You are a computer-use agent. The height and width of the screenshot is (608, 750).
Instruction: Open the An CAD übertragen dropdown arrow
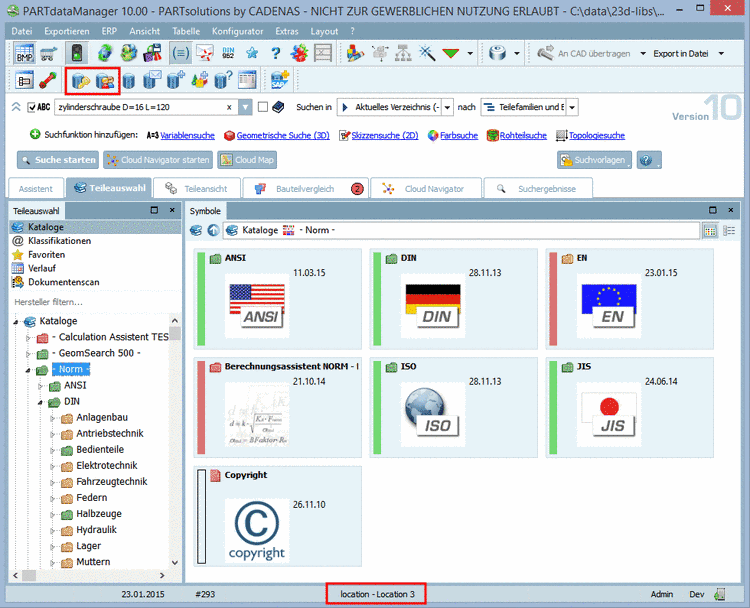click(643, 54)
